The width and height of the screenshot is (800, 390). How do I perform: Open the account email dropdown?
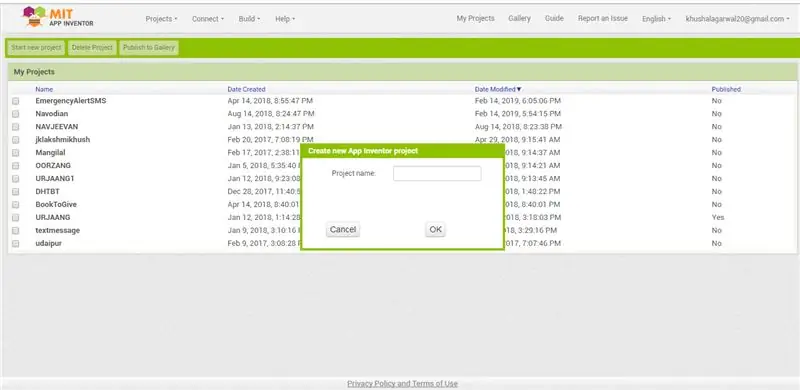pos(737,19)
